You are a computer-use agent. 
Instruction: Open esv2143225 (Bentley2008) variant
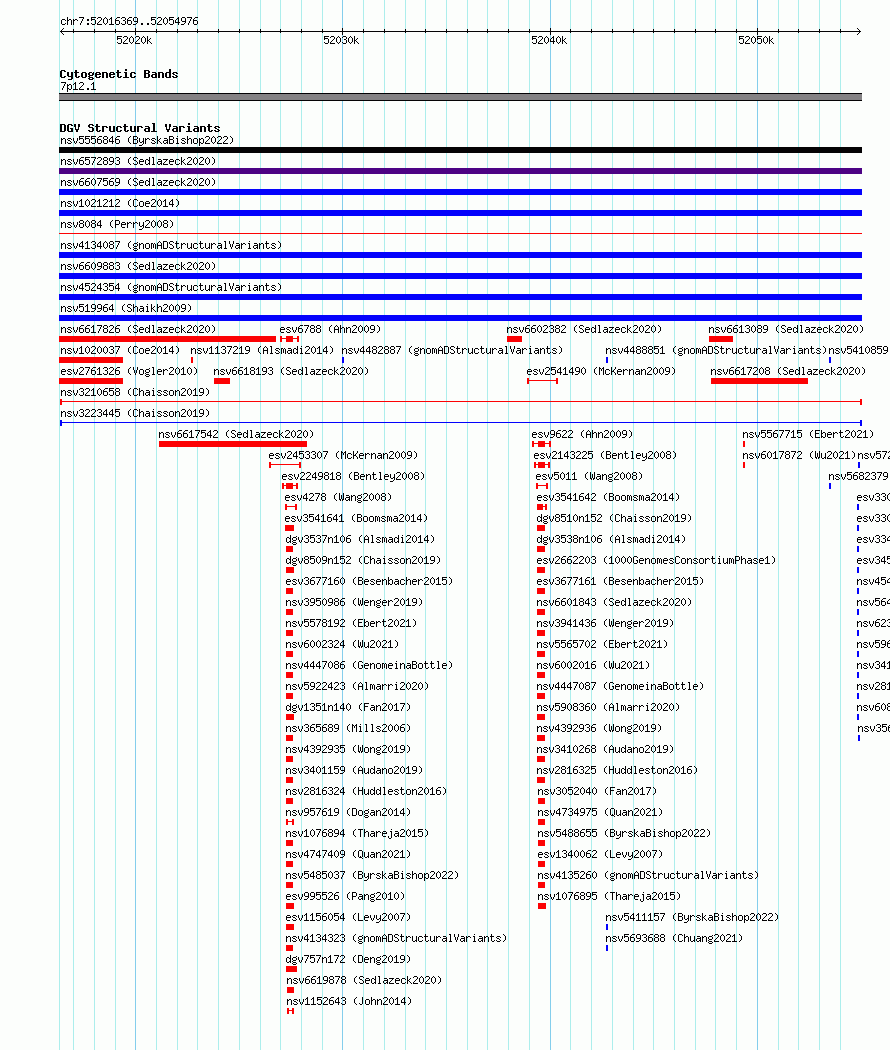coord(605,455)
